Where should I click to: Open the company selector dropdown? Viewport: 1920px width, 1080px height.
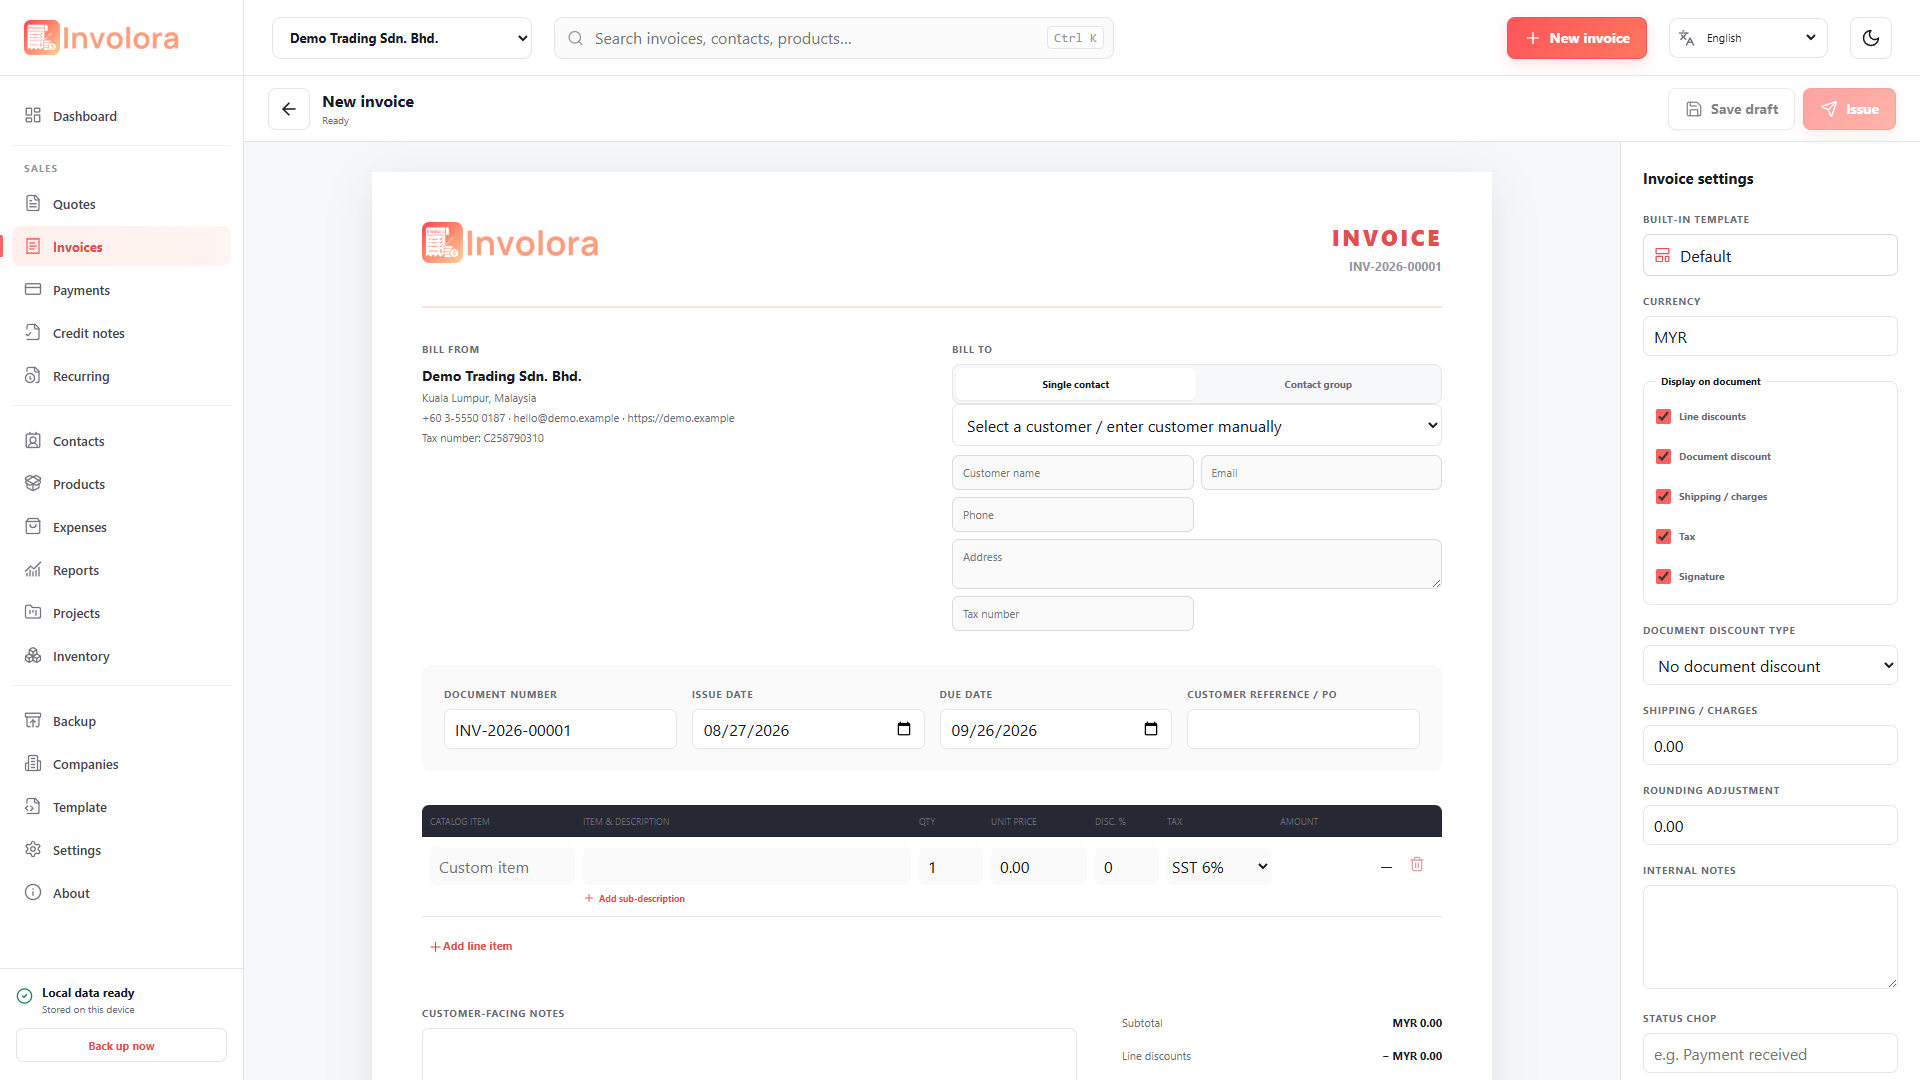(x=402, y=38)
